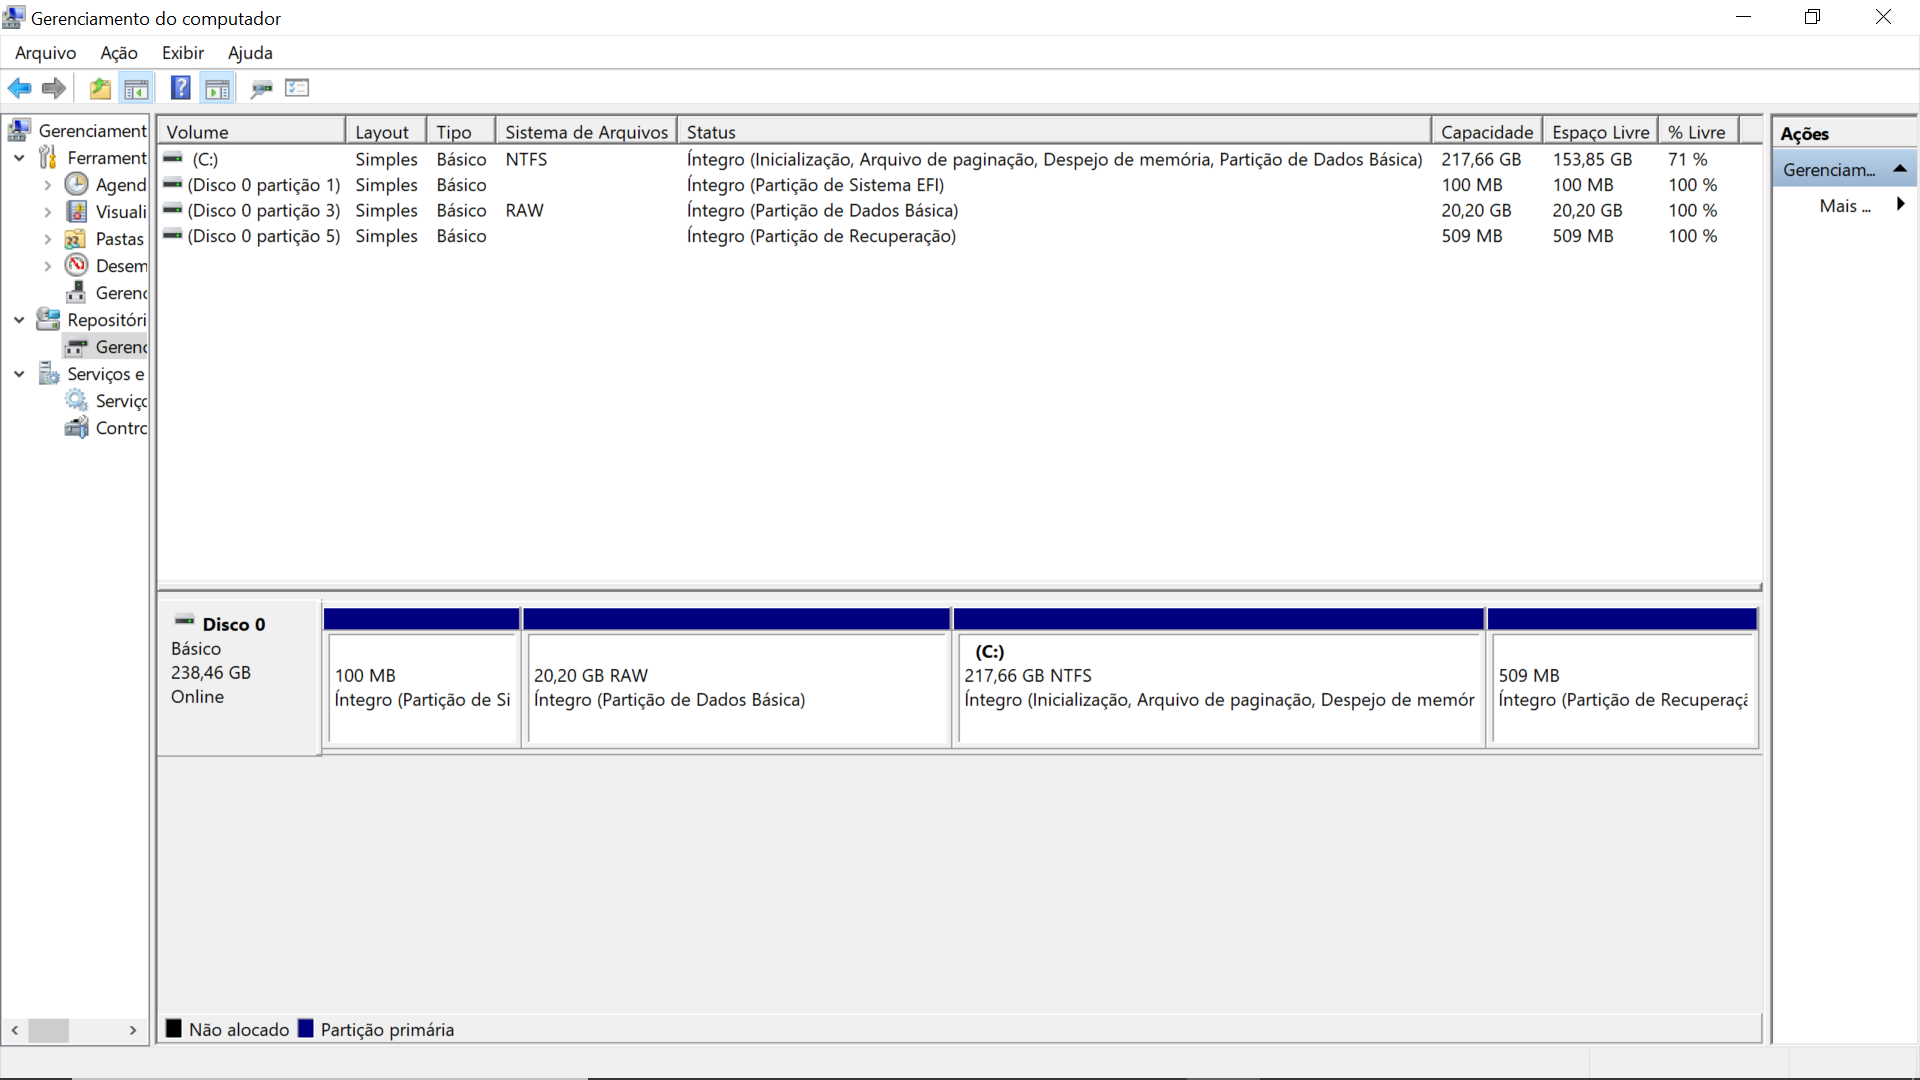Expand the Mais... submenu arrow
Viewport: 1920px width, 1080px height.
coord(1901,205)
